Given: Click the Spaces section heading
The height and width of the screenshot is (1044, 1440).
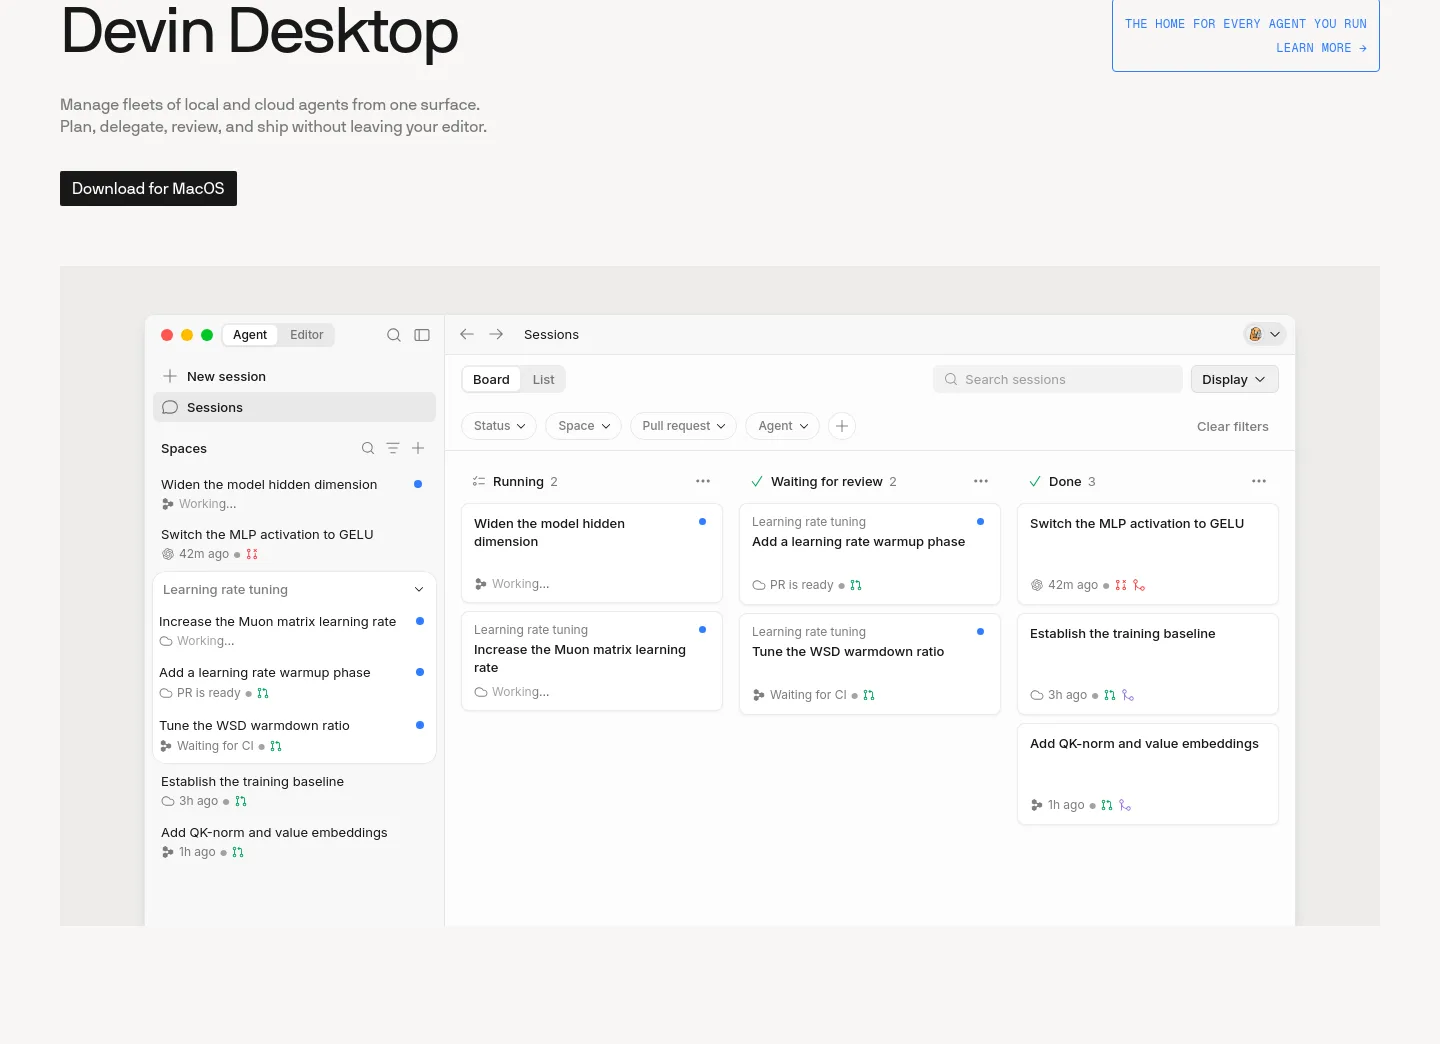Looking at the screenshot, I should pos(184,449).
